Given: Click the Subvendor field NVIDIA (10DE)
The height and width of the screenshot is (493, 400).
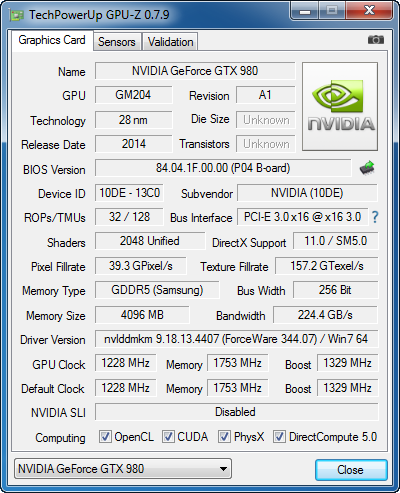Looking at the screenshot, I should [x=307, y=193].
